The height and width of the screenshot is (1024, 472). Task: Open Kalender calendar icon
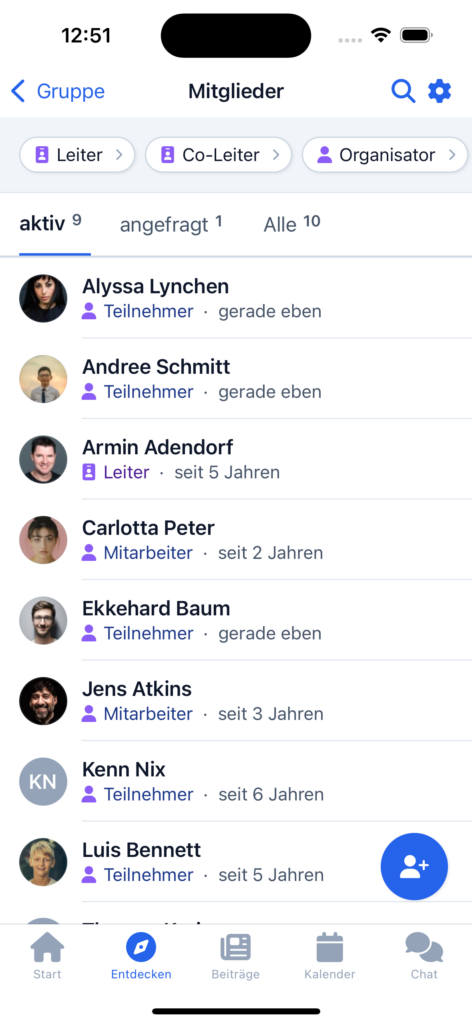[x=330, y=947]
